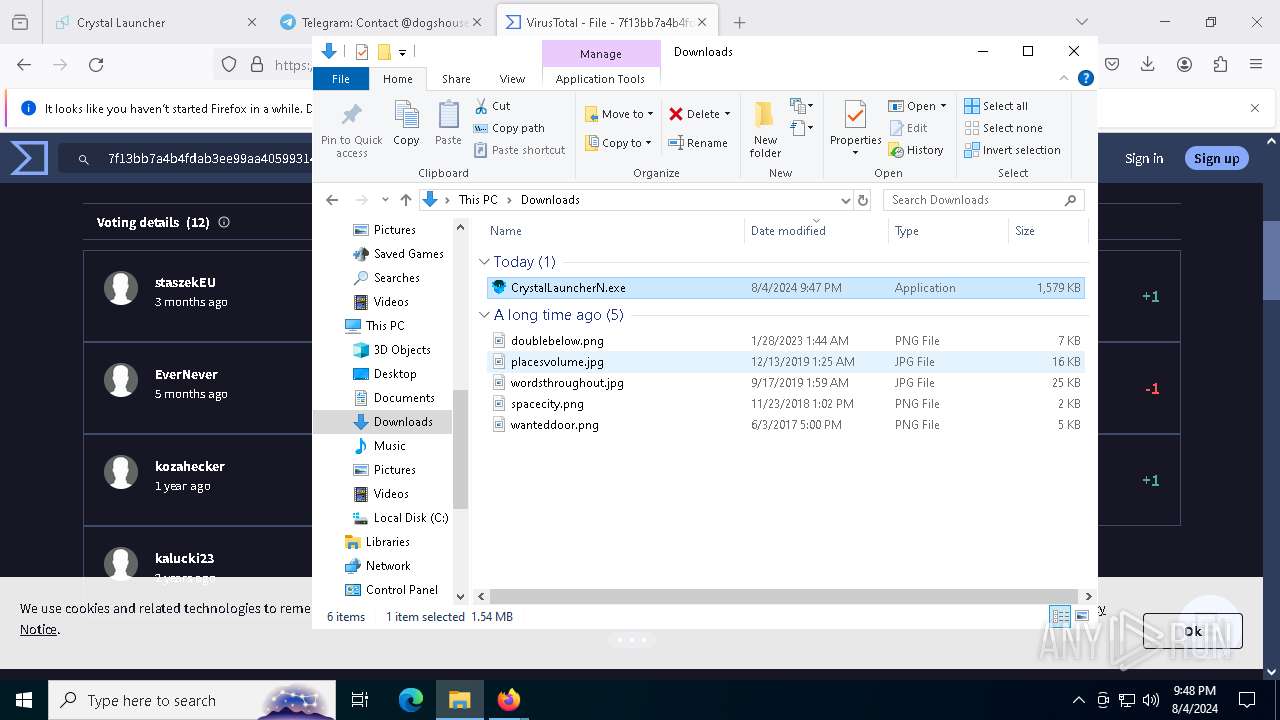
Task: Open the File ribbon tab
Action: coord(341,79)
